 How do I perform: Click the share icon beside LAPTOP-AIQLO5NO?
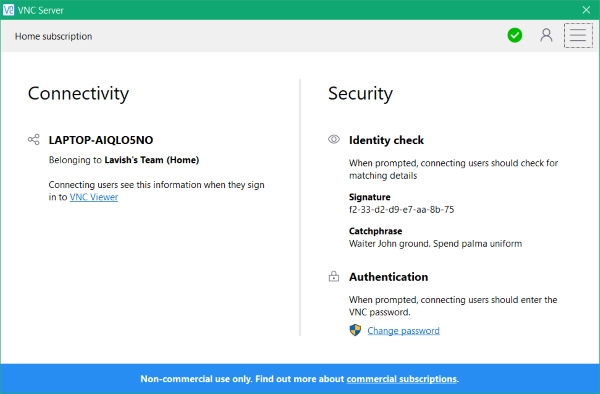pyautogui.click(x=34, y=139)
